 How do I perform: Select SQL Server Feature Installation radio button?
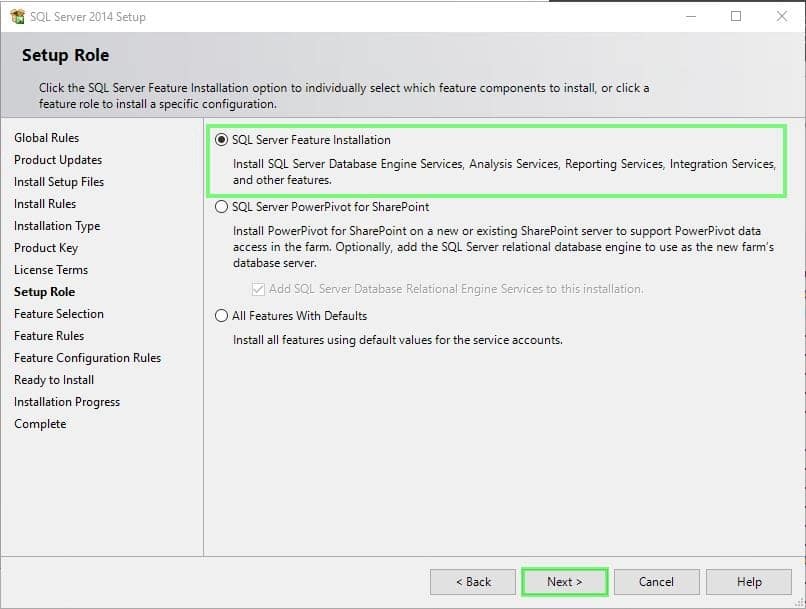click(221, 140)
